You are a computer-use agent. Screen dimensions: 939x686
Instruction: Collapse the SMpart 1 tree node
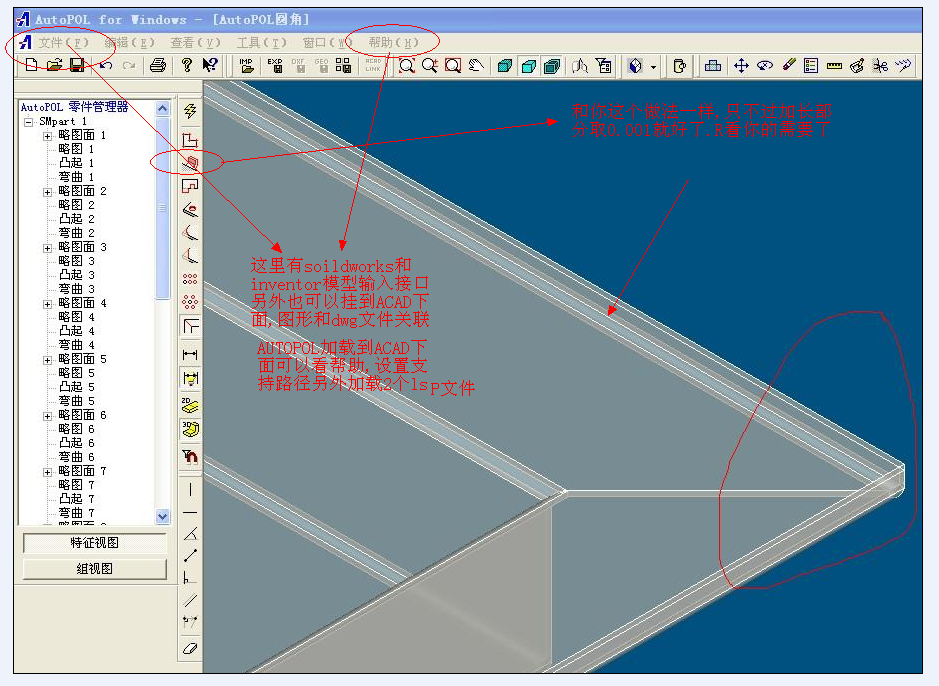click(x=28, y=122)
